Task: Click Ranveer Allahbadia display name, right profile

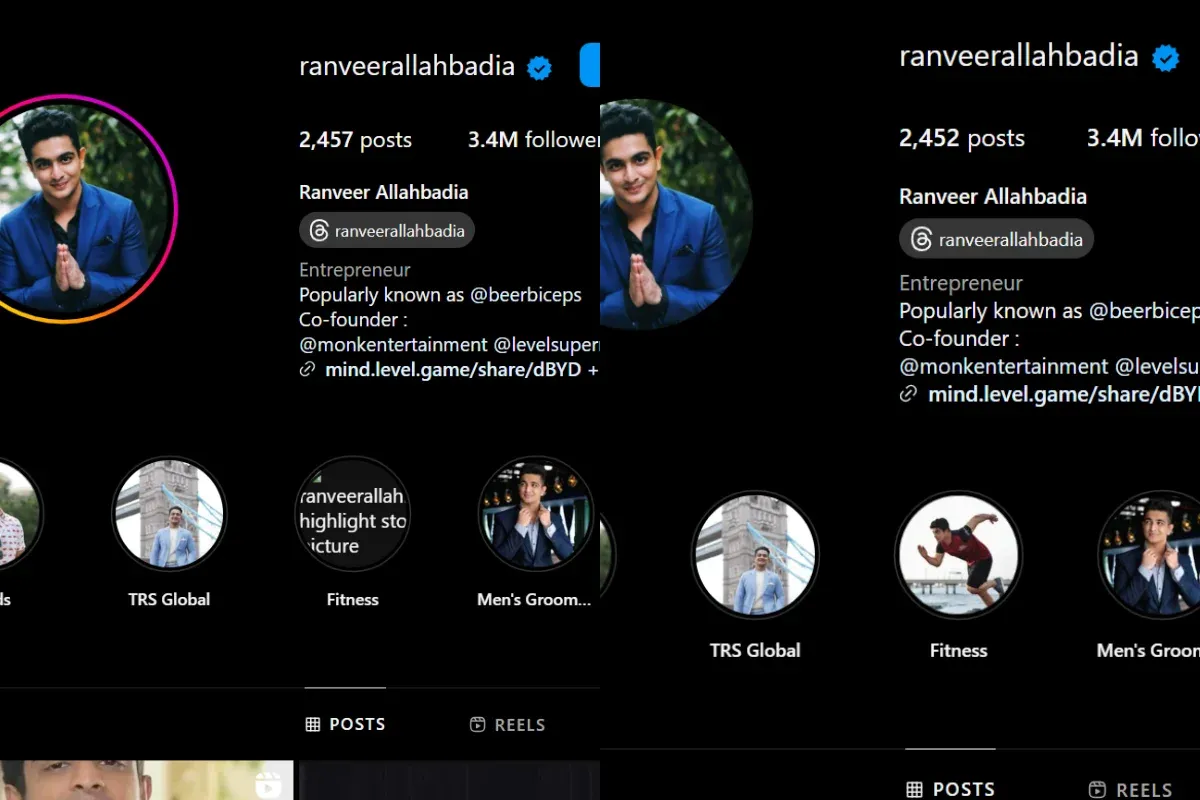Action: (993, 196)
